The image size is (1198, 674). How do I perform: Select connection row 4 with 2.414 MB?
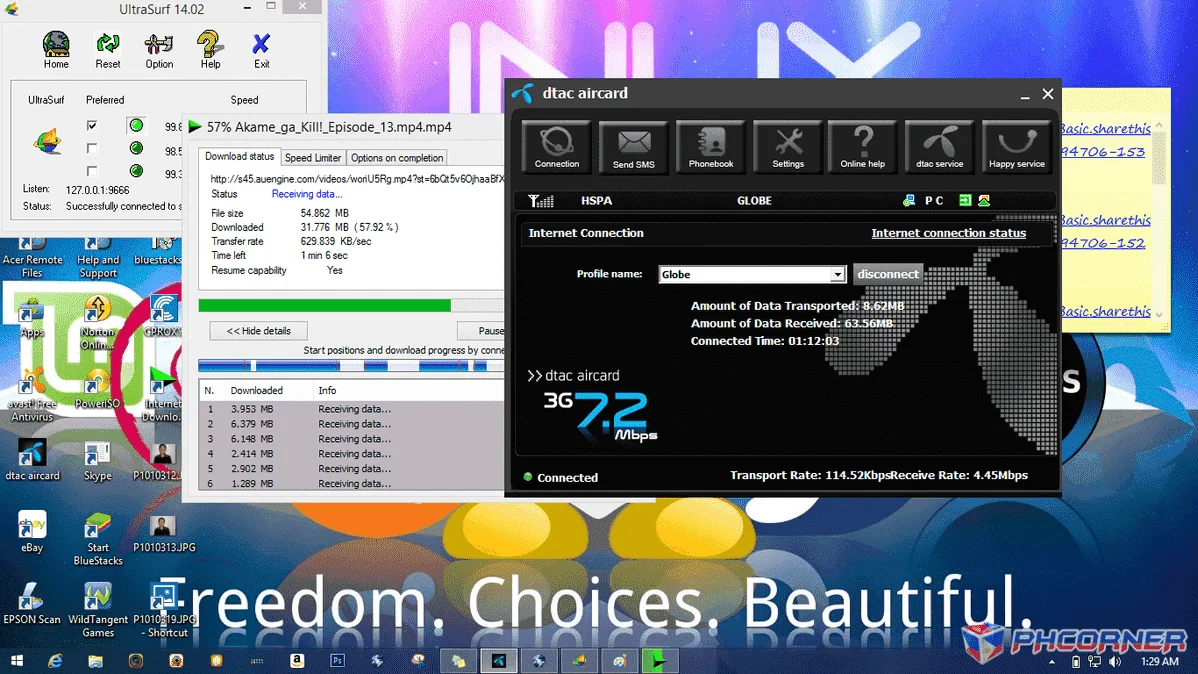tap(352, 454)
